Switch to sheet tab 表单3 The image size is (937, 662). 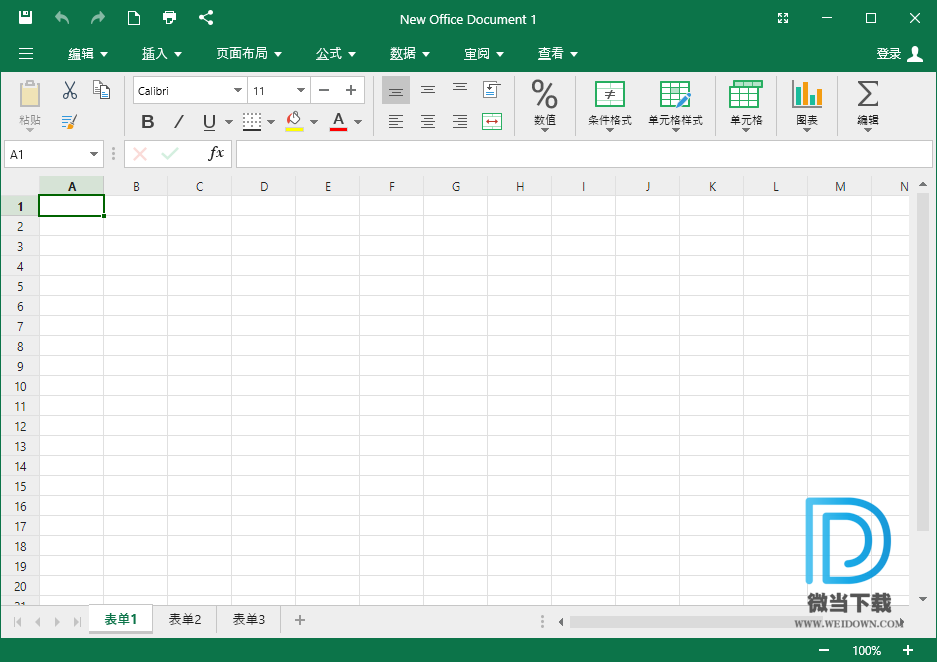click(249, 620)
